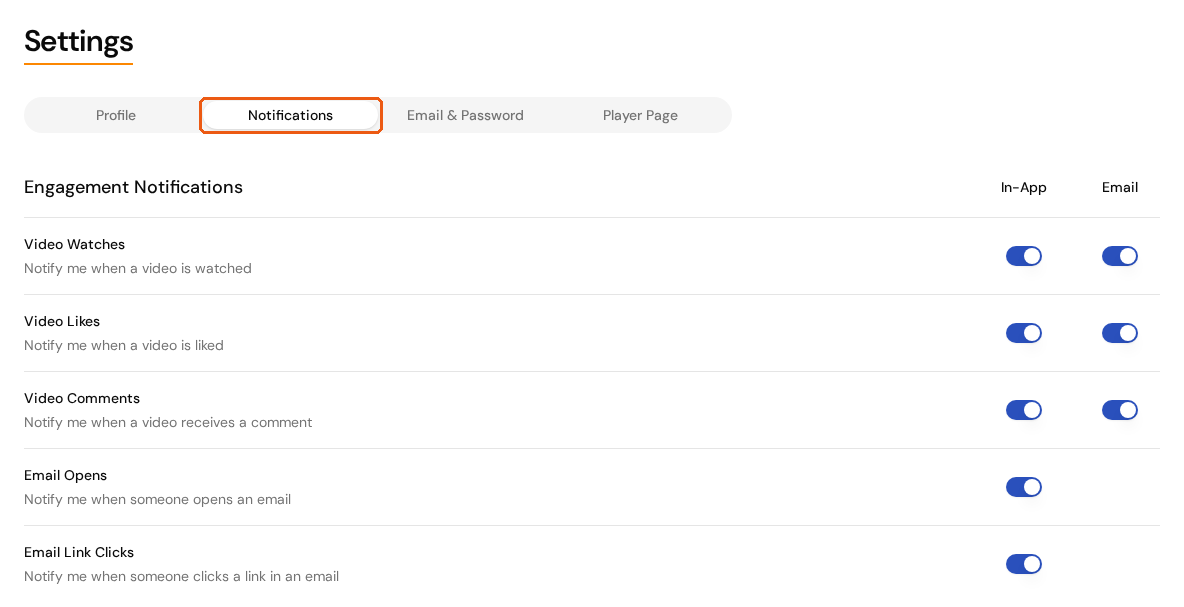
Task: Disable in-app notifications for Video Watches
Action: (1023, 256)
